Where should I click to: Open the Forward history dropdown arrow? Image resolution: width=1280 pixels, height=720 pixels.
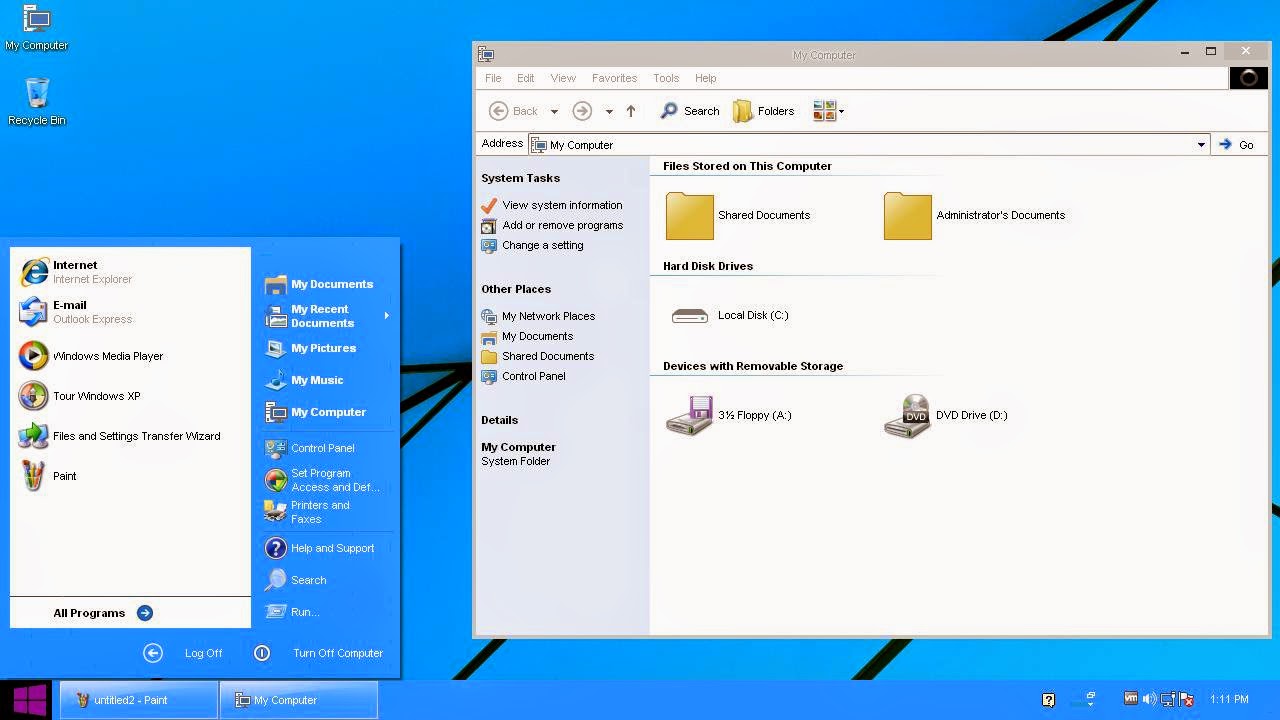pos(609,111)
